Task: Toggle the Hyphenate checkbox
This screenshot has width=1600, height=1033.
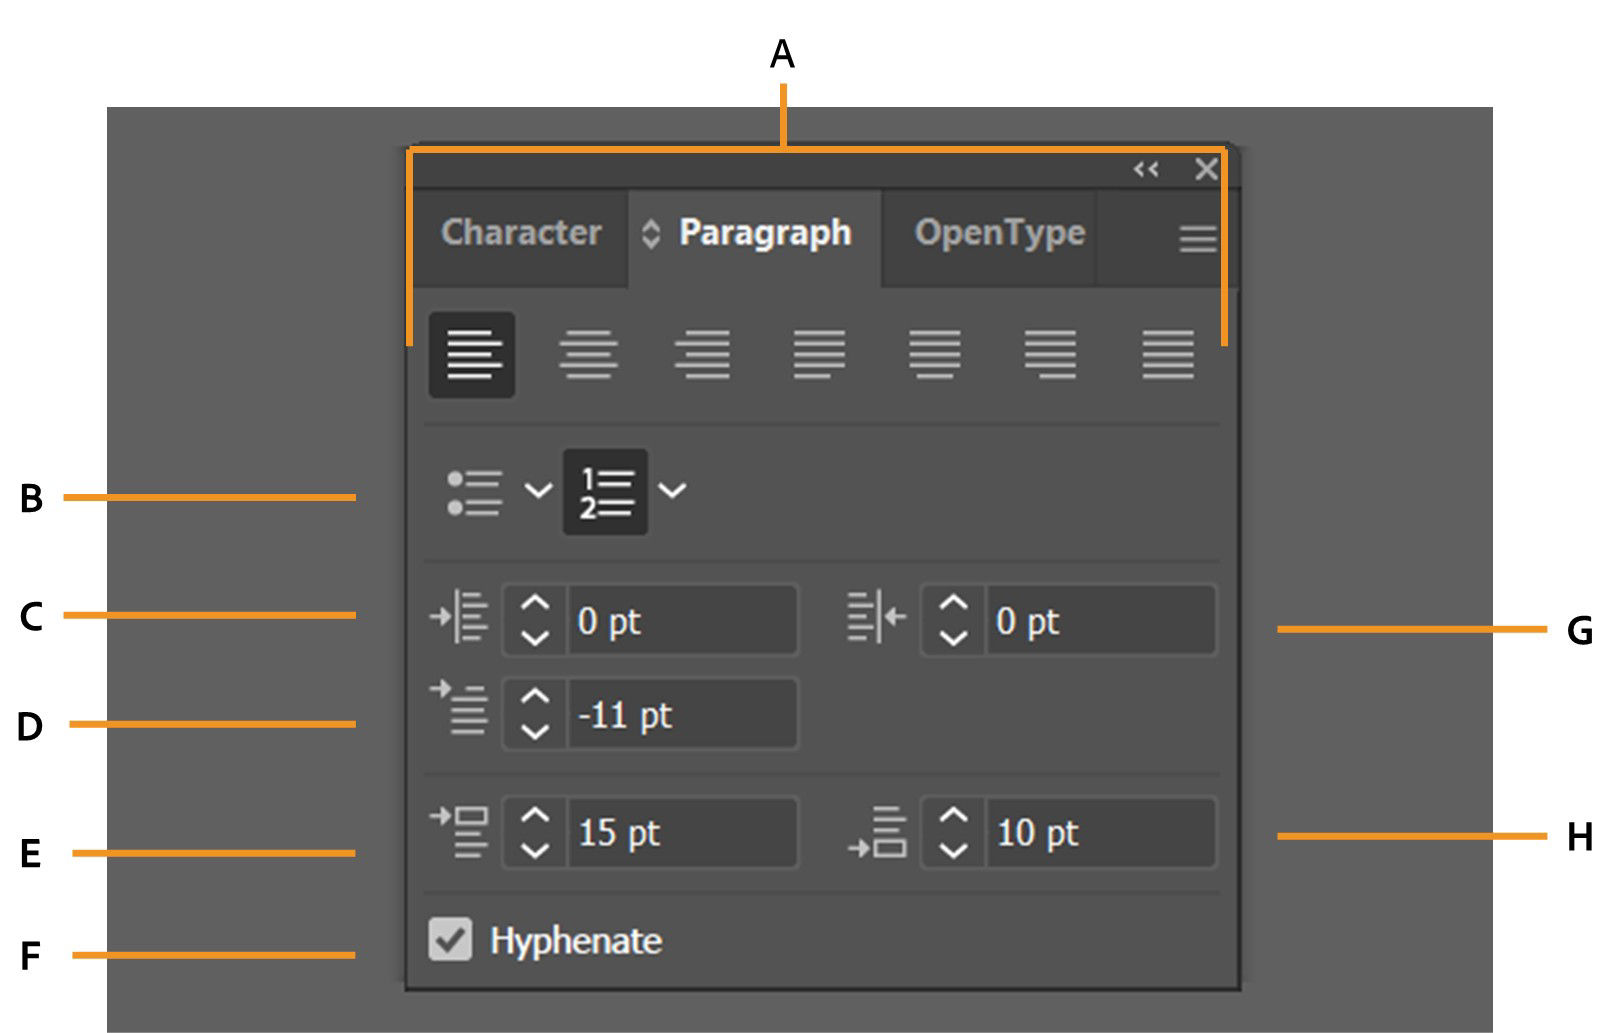Action: [450, 939]
